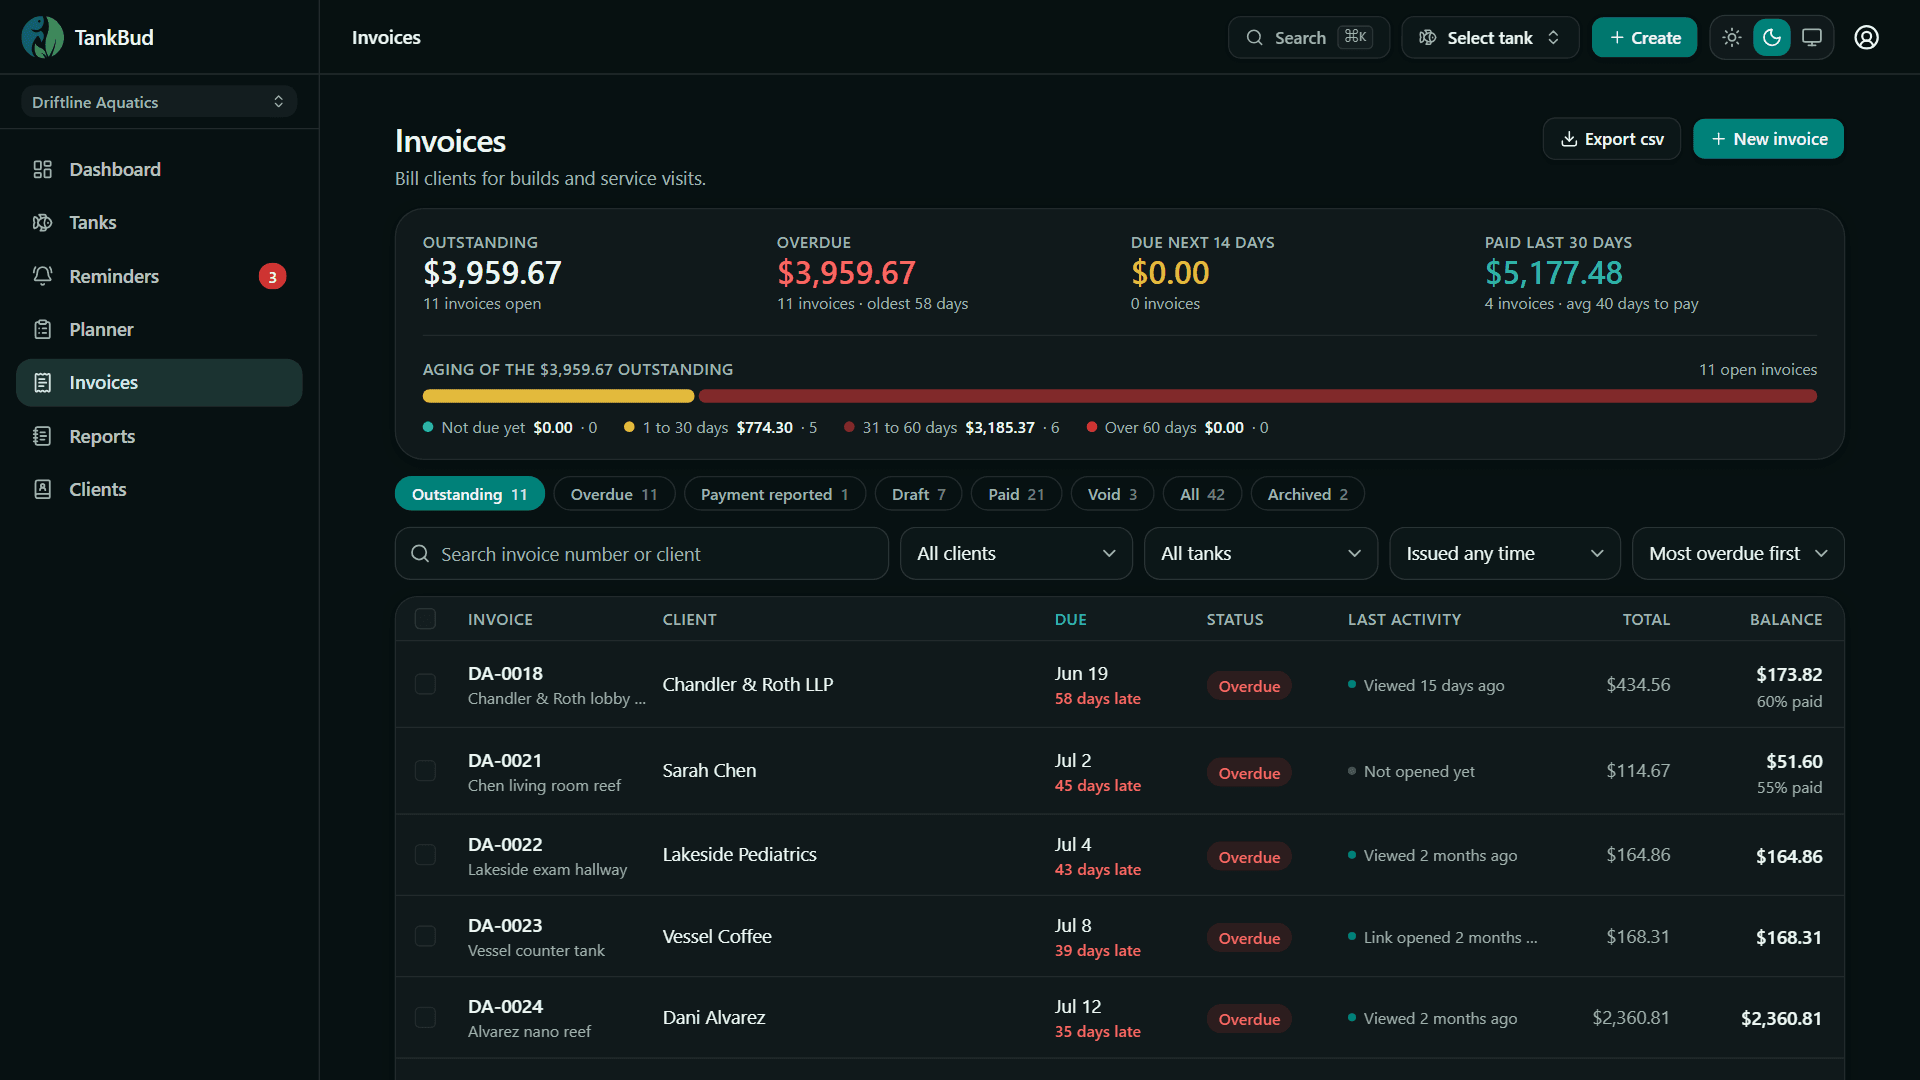Open invoice DA-0018
This screenshot has height=1080, width=1920.
coord(505,673)
